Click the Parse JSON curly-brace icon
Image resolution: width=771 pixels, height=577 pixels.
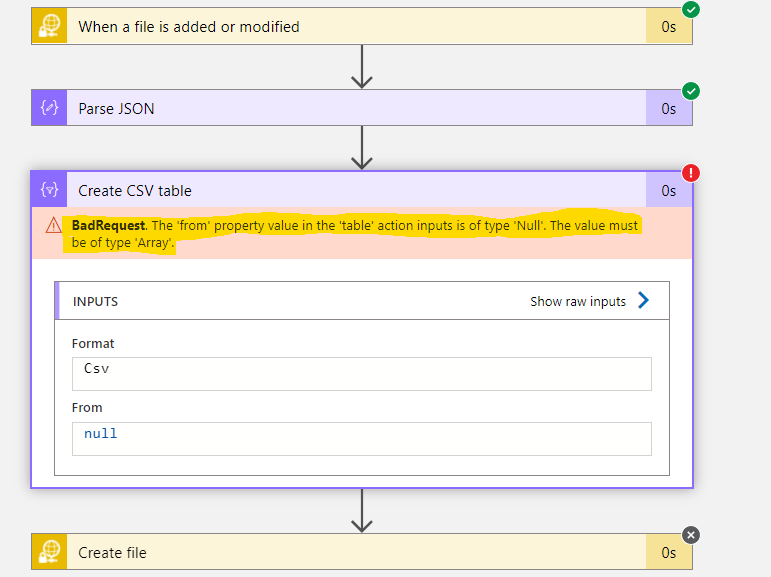(x=49, y=108)
